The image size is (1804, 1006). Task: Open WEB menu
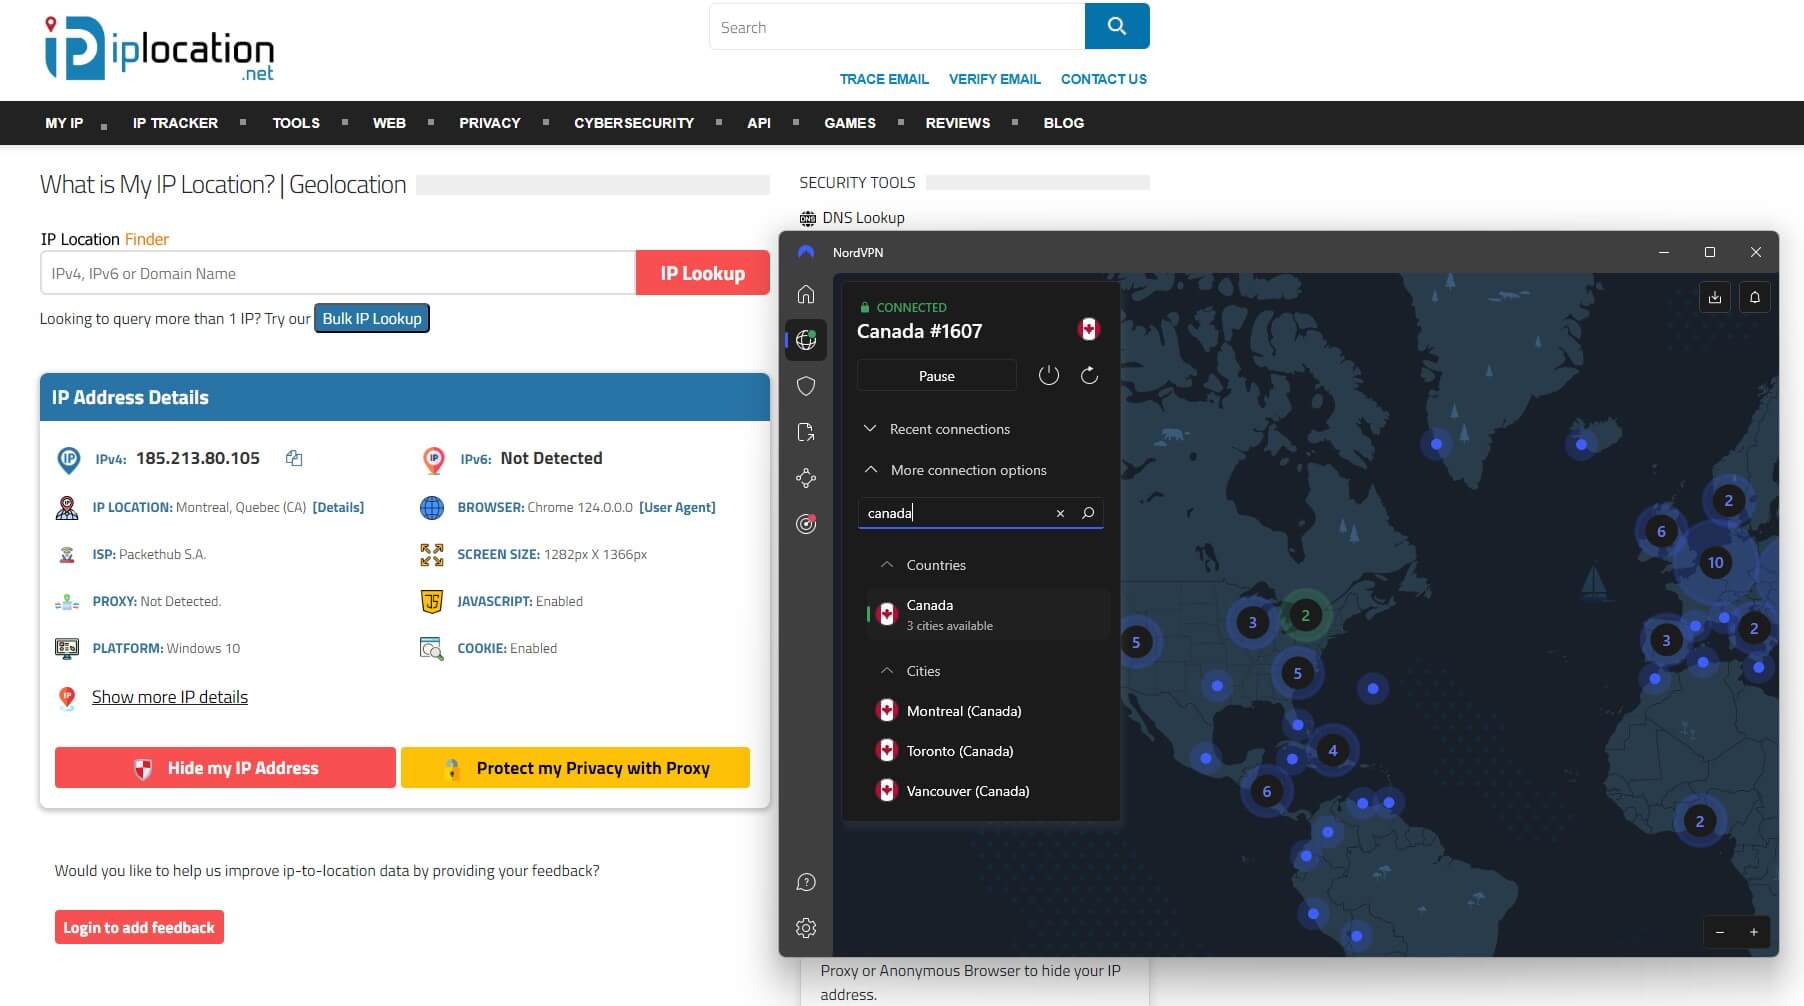click(x=389, y=123)
